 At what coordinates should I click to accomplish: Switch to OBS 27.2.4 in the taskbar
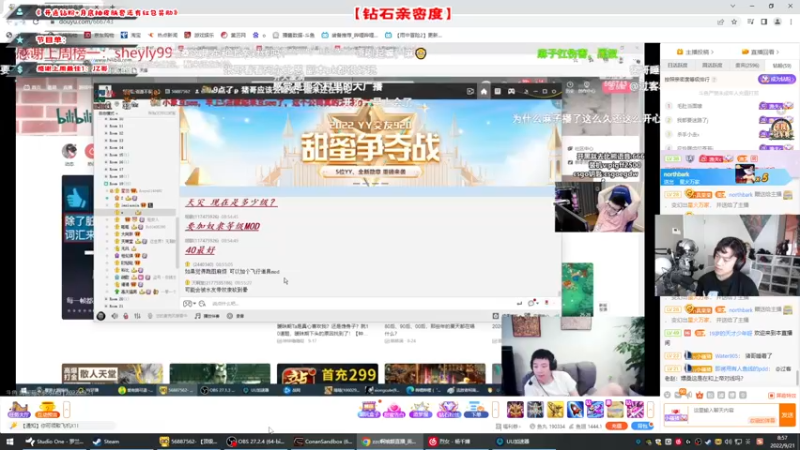pyautogui.click(x=255, y=442)
